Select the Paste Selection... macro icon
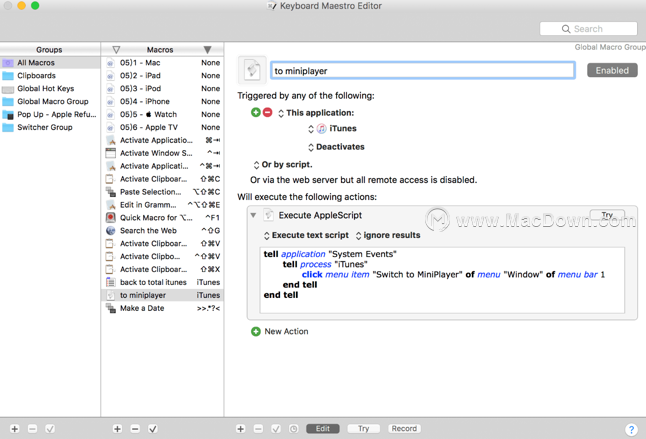The image size is (646, 439). pyautogui.click(x=110, y=192)
